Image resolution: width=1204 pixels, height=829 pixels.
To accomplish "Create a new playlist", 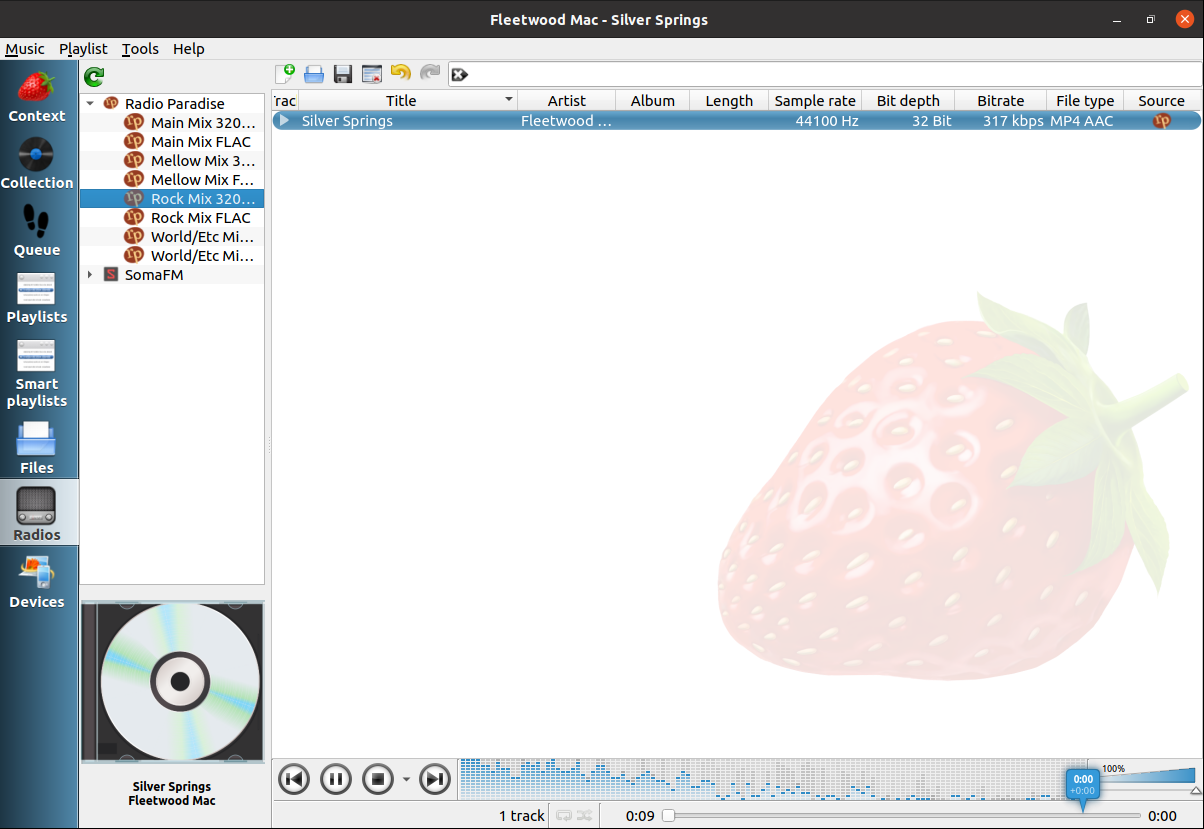I will coord(285,73).
